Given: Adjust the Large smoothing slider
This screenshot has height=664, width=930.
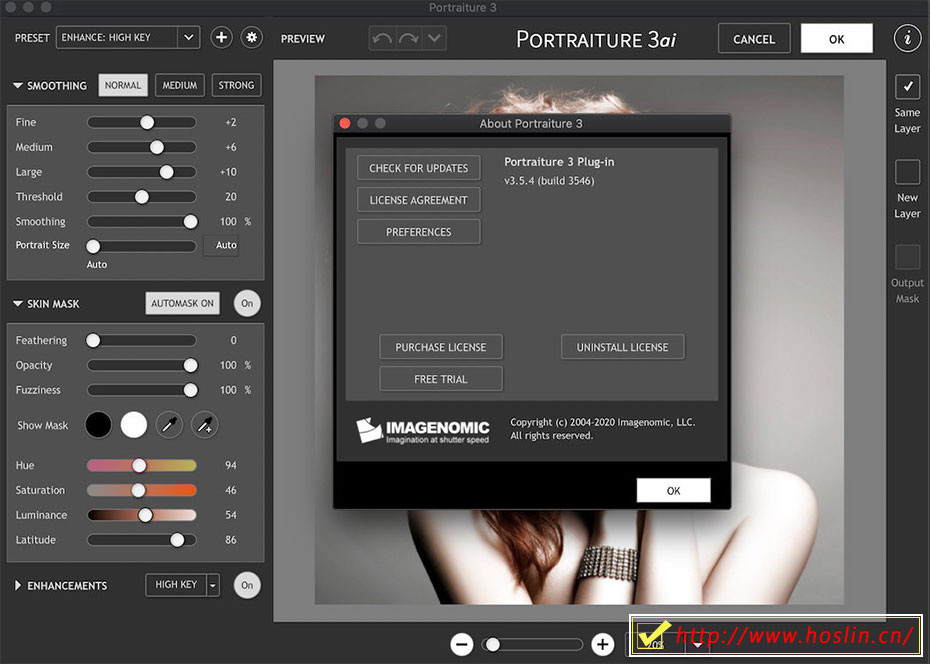Looking at the screenshot, I should click(x=142, y=172).
